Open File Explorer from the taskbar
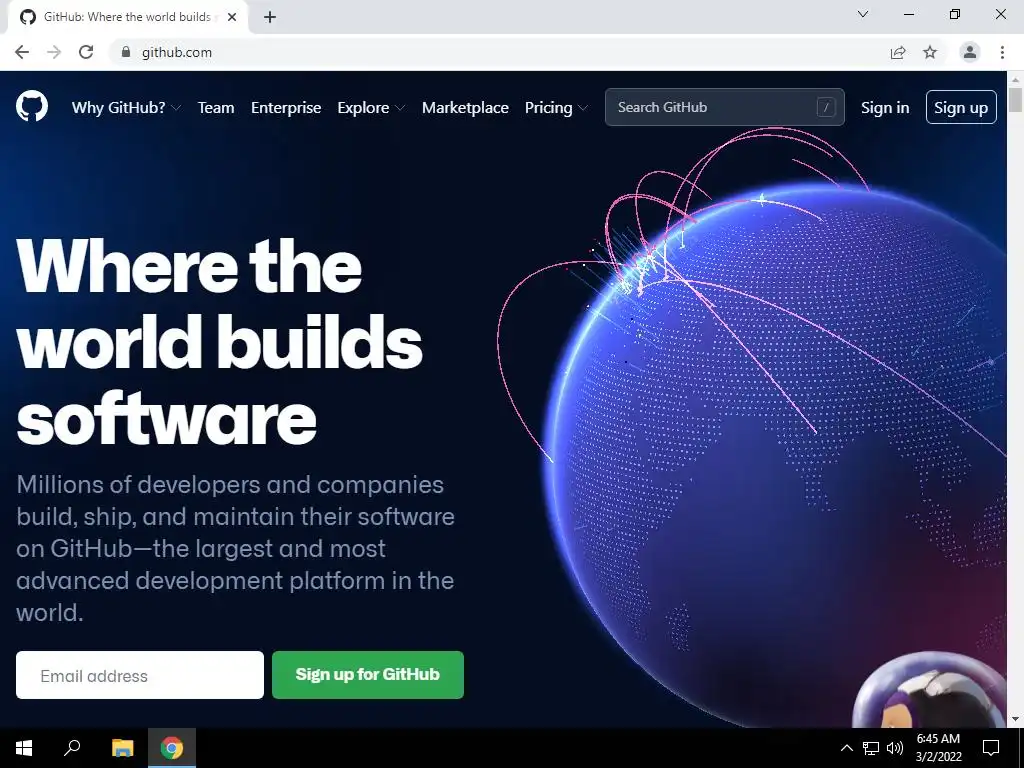 tap(122, 748)
